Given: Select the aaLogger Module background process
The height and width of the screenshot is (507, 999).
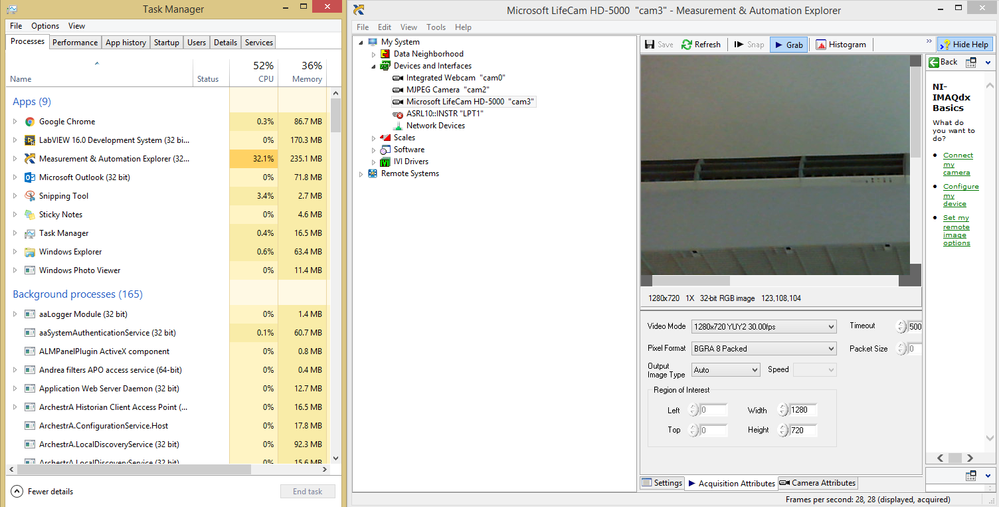Looking at the screenshot, I should pyautogui.click(x=83, y=314).
